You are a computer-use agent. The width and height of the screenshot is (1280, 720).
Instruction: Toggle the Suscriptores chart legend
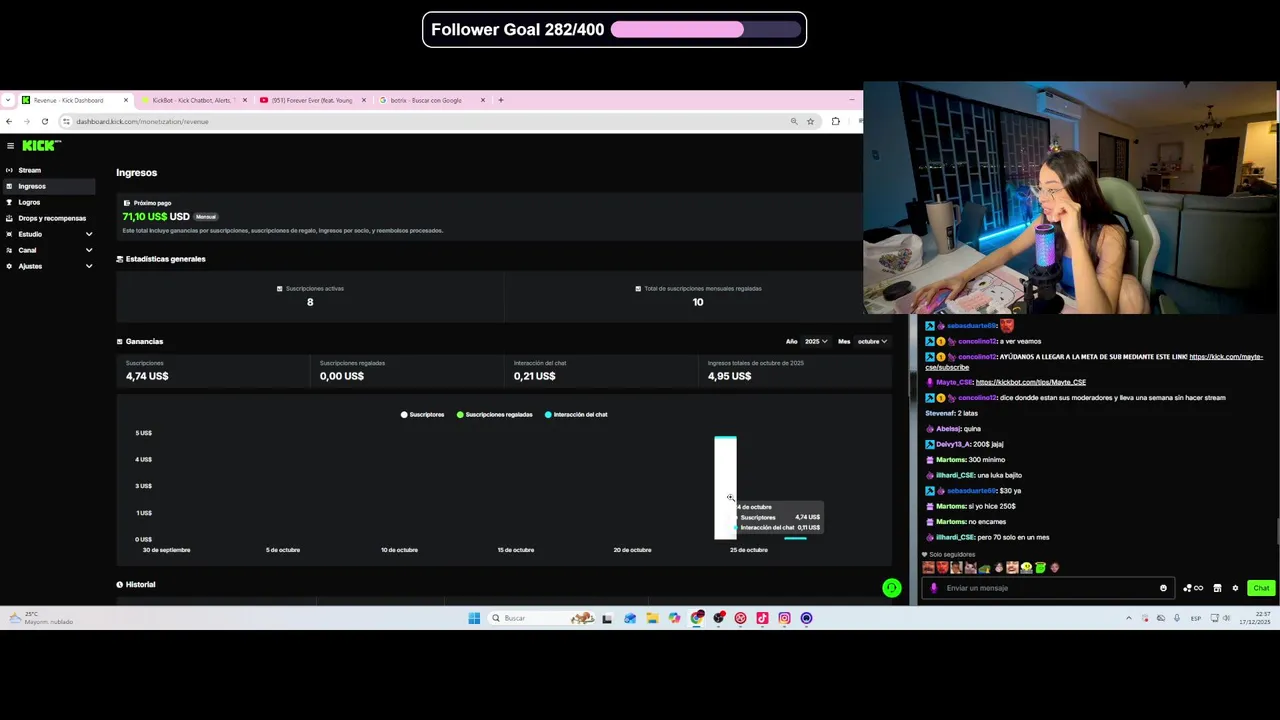point(423,414)
